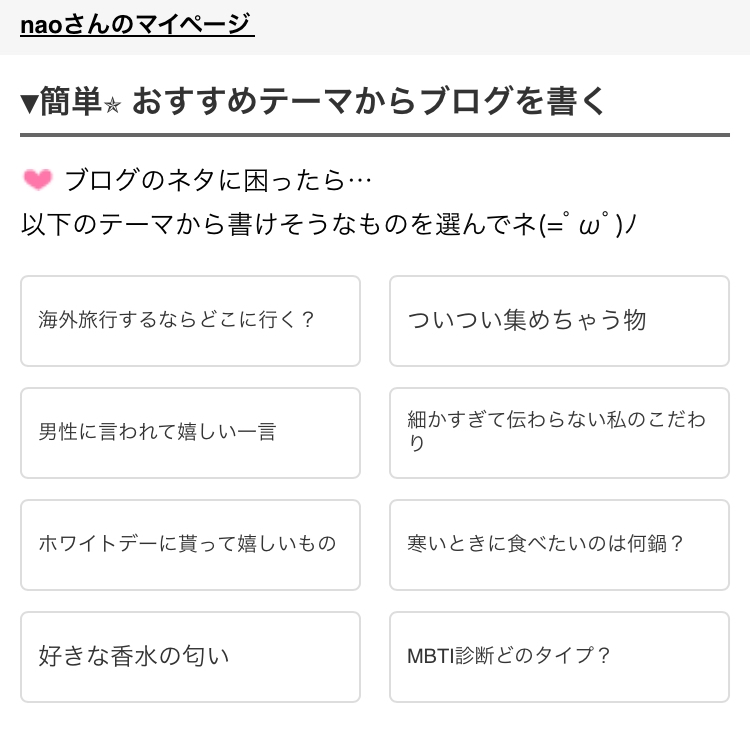This screenshot has width=750, height=729.
Task: Choose the MBTI診断どのタイプ？ theme
Action: tap(559, 657)
